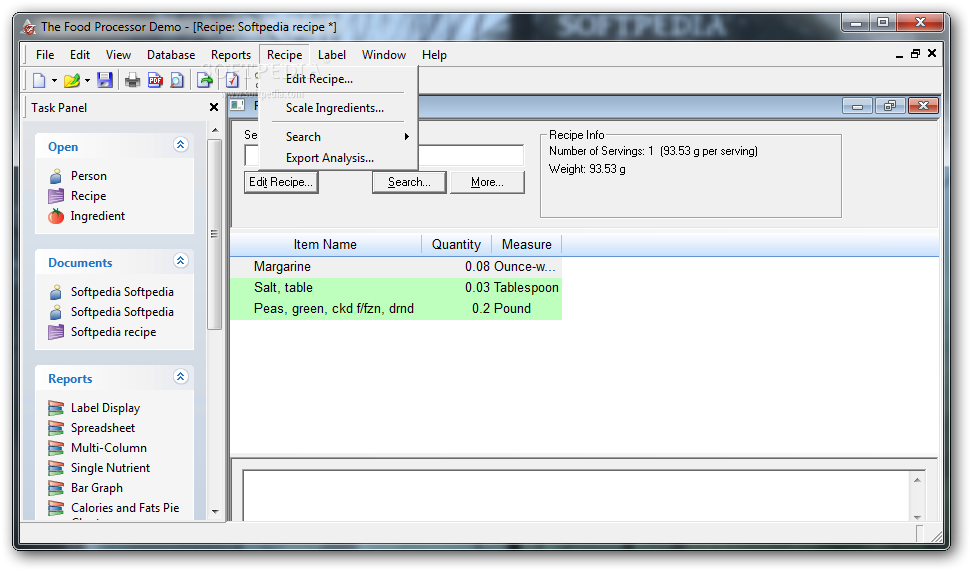Sort by Quantity column header

coord(456,244)
